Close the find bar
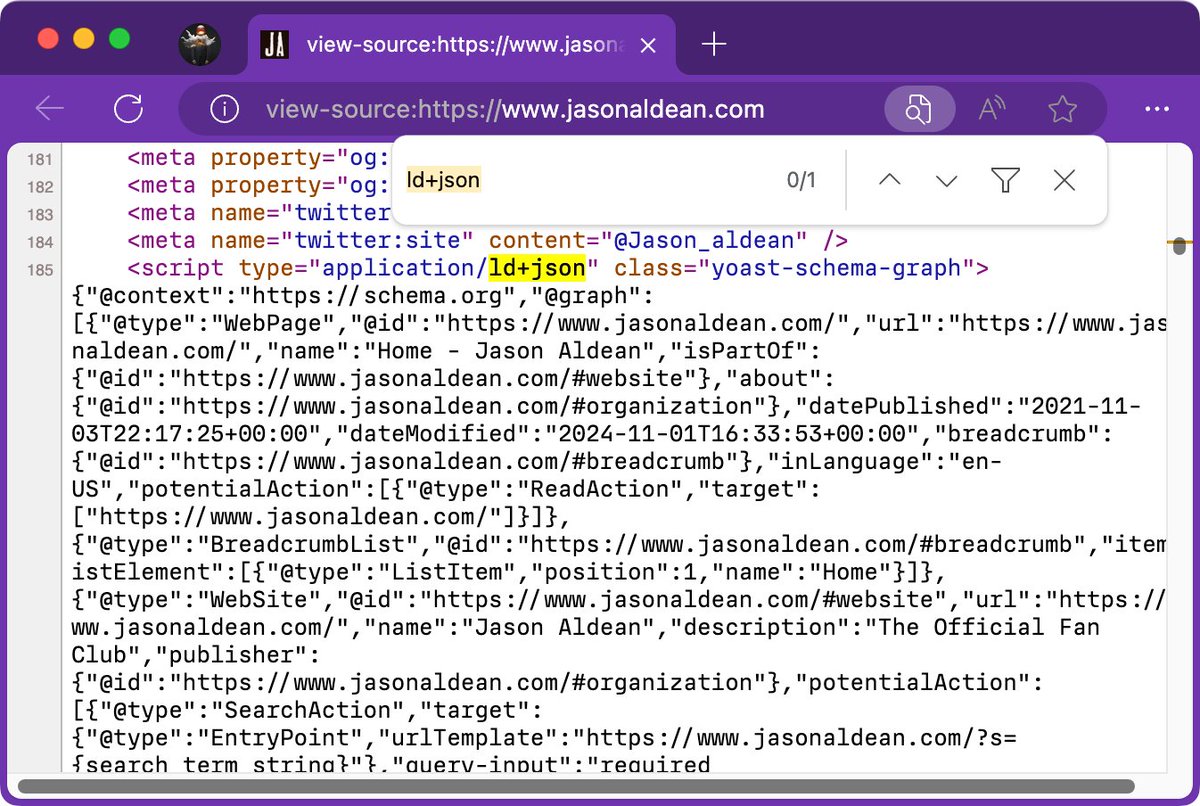This screenshot has height=806, width=1200. coord(1064,180)
